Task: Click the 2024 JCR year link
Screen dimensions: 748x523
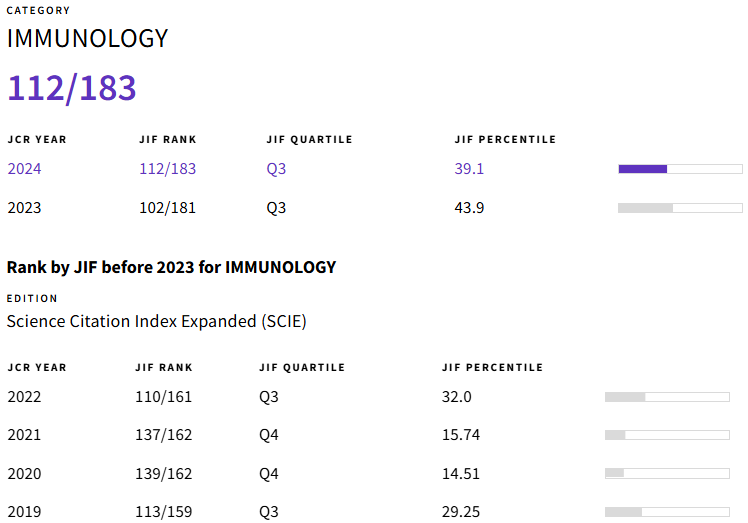Action: pyautogui.click(x=24, y=169)
